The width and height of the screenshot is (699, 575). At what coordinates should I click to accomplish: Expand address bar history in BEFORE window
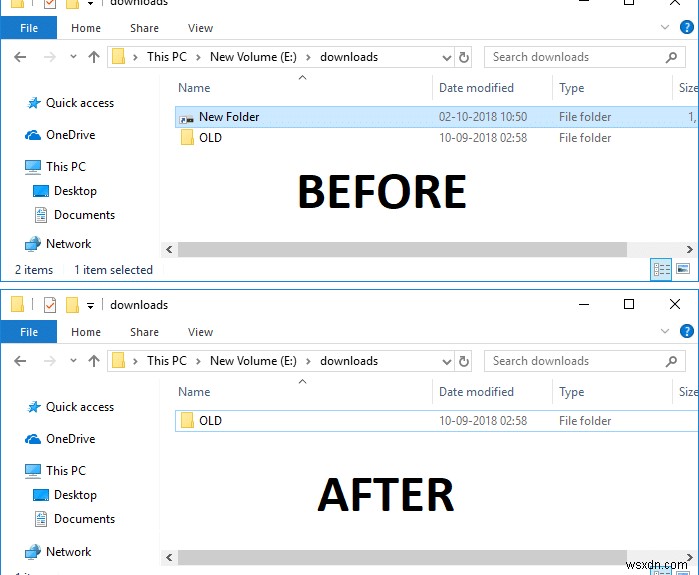[x=446, y=58]
